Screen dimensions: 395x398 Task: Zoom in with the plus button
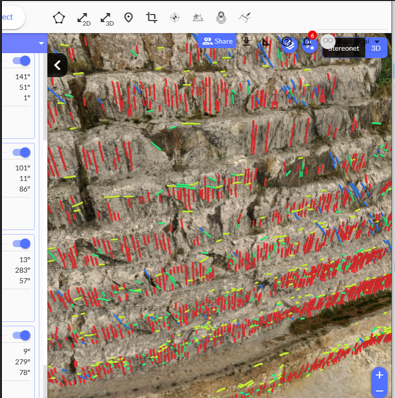click(379, 375)
